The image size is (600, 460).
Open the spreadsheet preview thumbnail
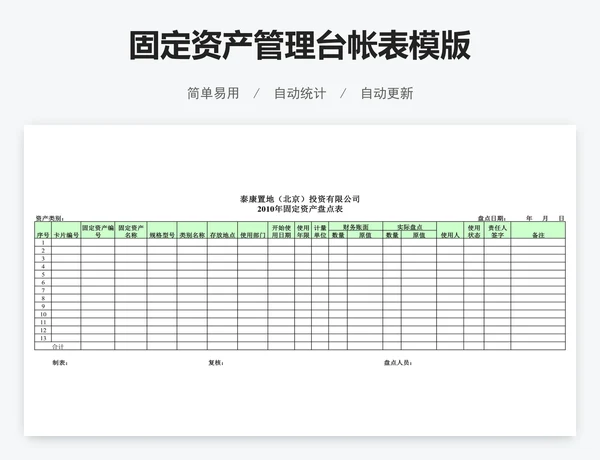[300, 280]
